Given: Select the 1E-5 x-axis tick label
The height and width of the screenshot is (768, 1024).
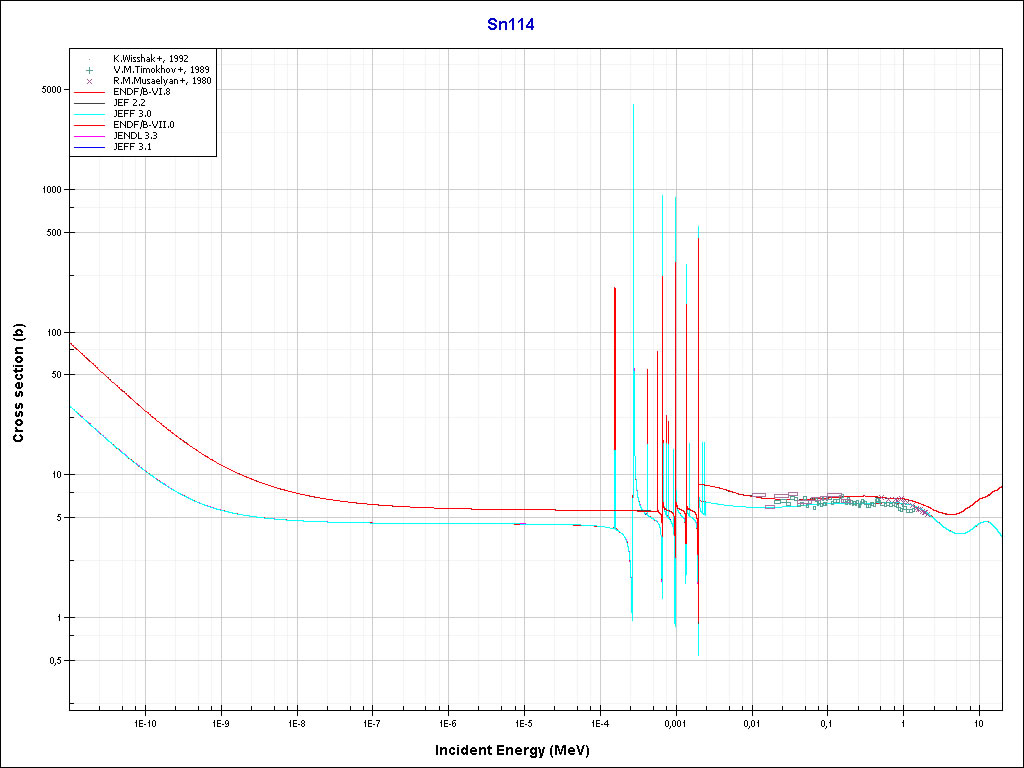Looking at the screenshot, I should coord(523,722).
